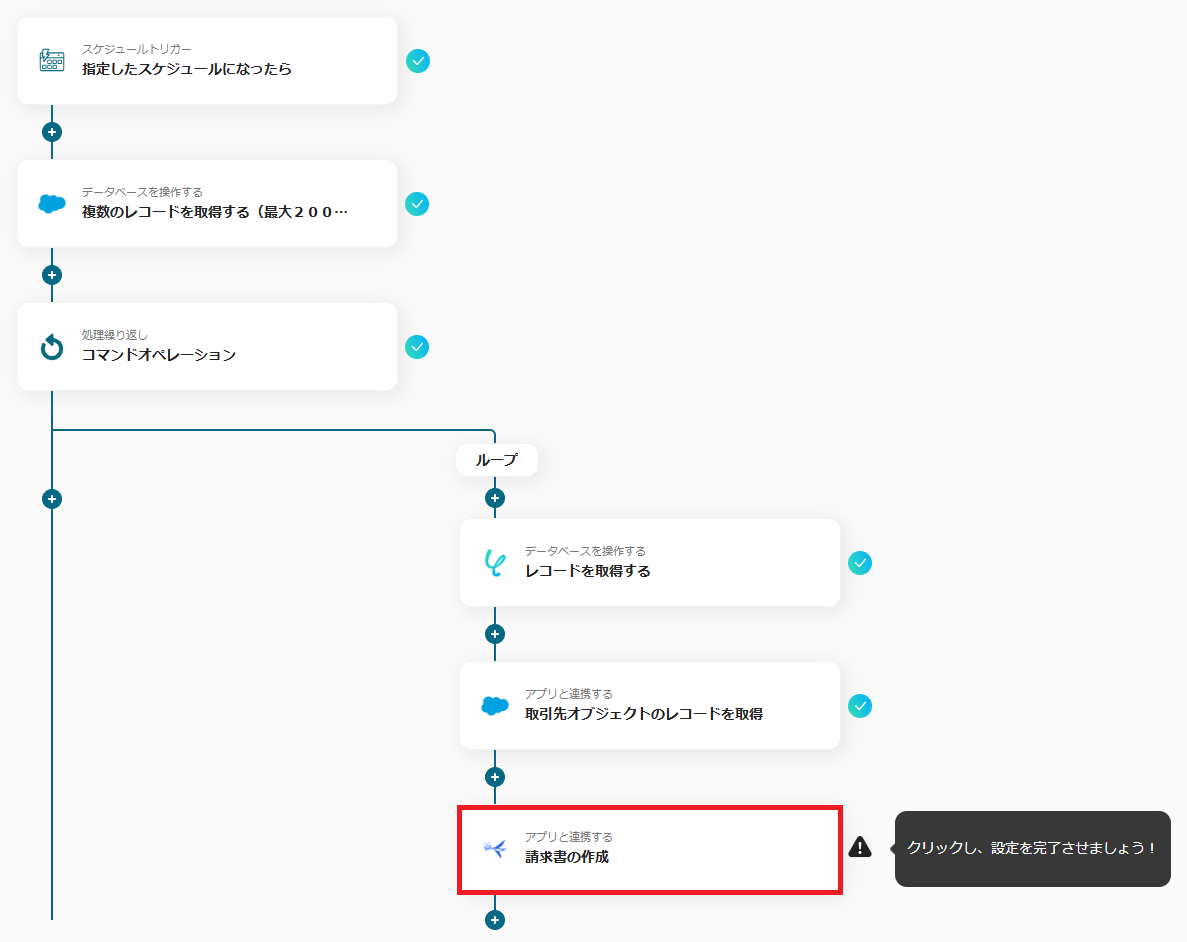Click アプリと連携する caption above 取引先オブジェクトのレコードを取得

click(x=569, y=694)
